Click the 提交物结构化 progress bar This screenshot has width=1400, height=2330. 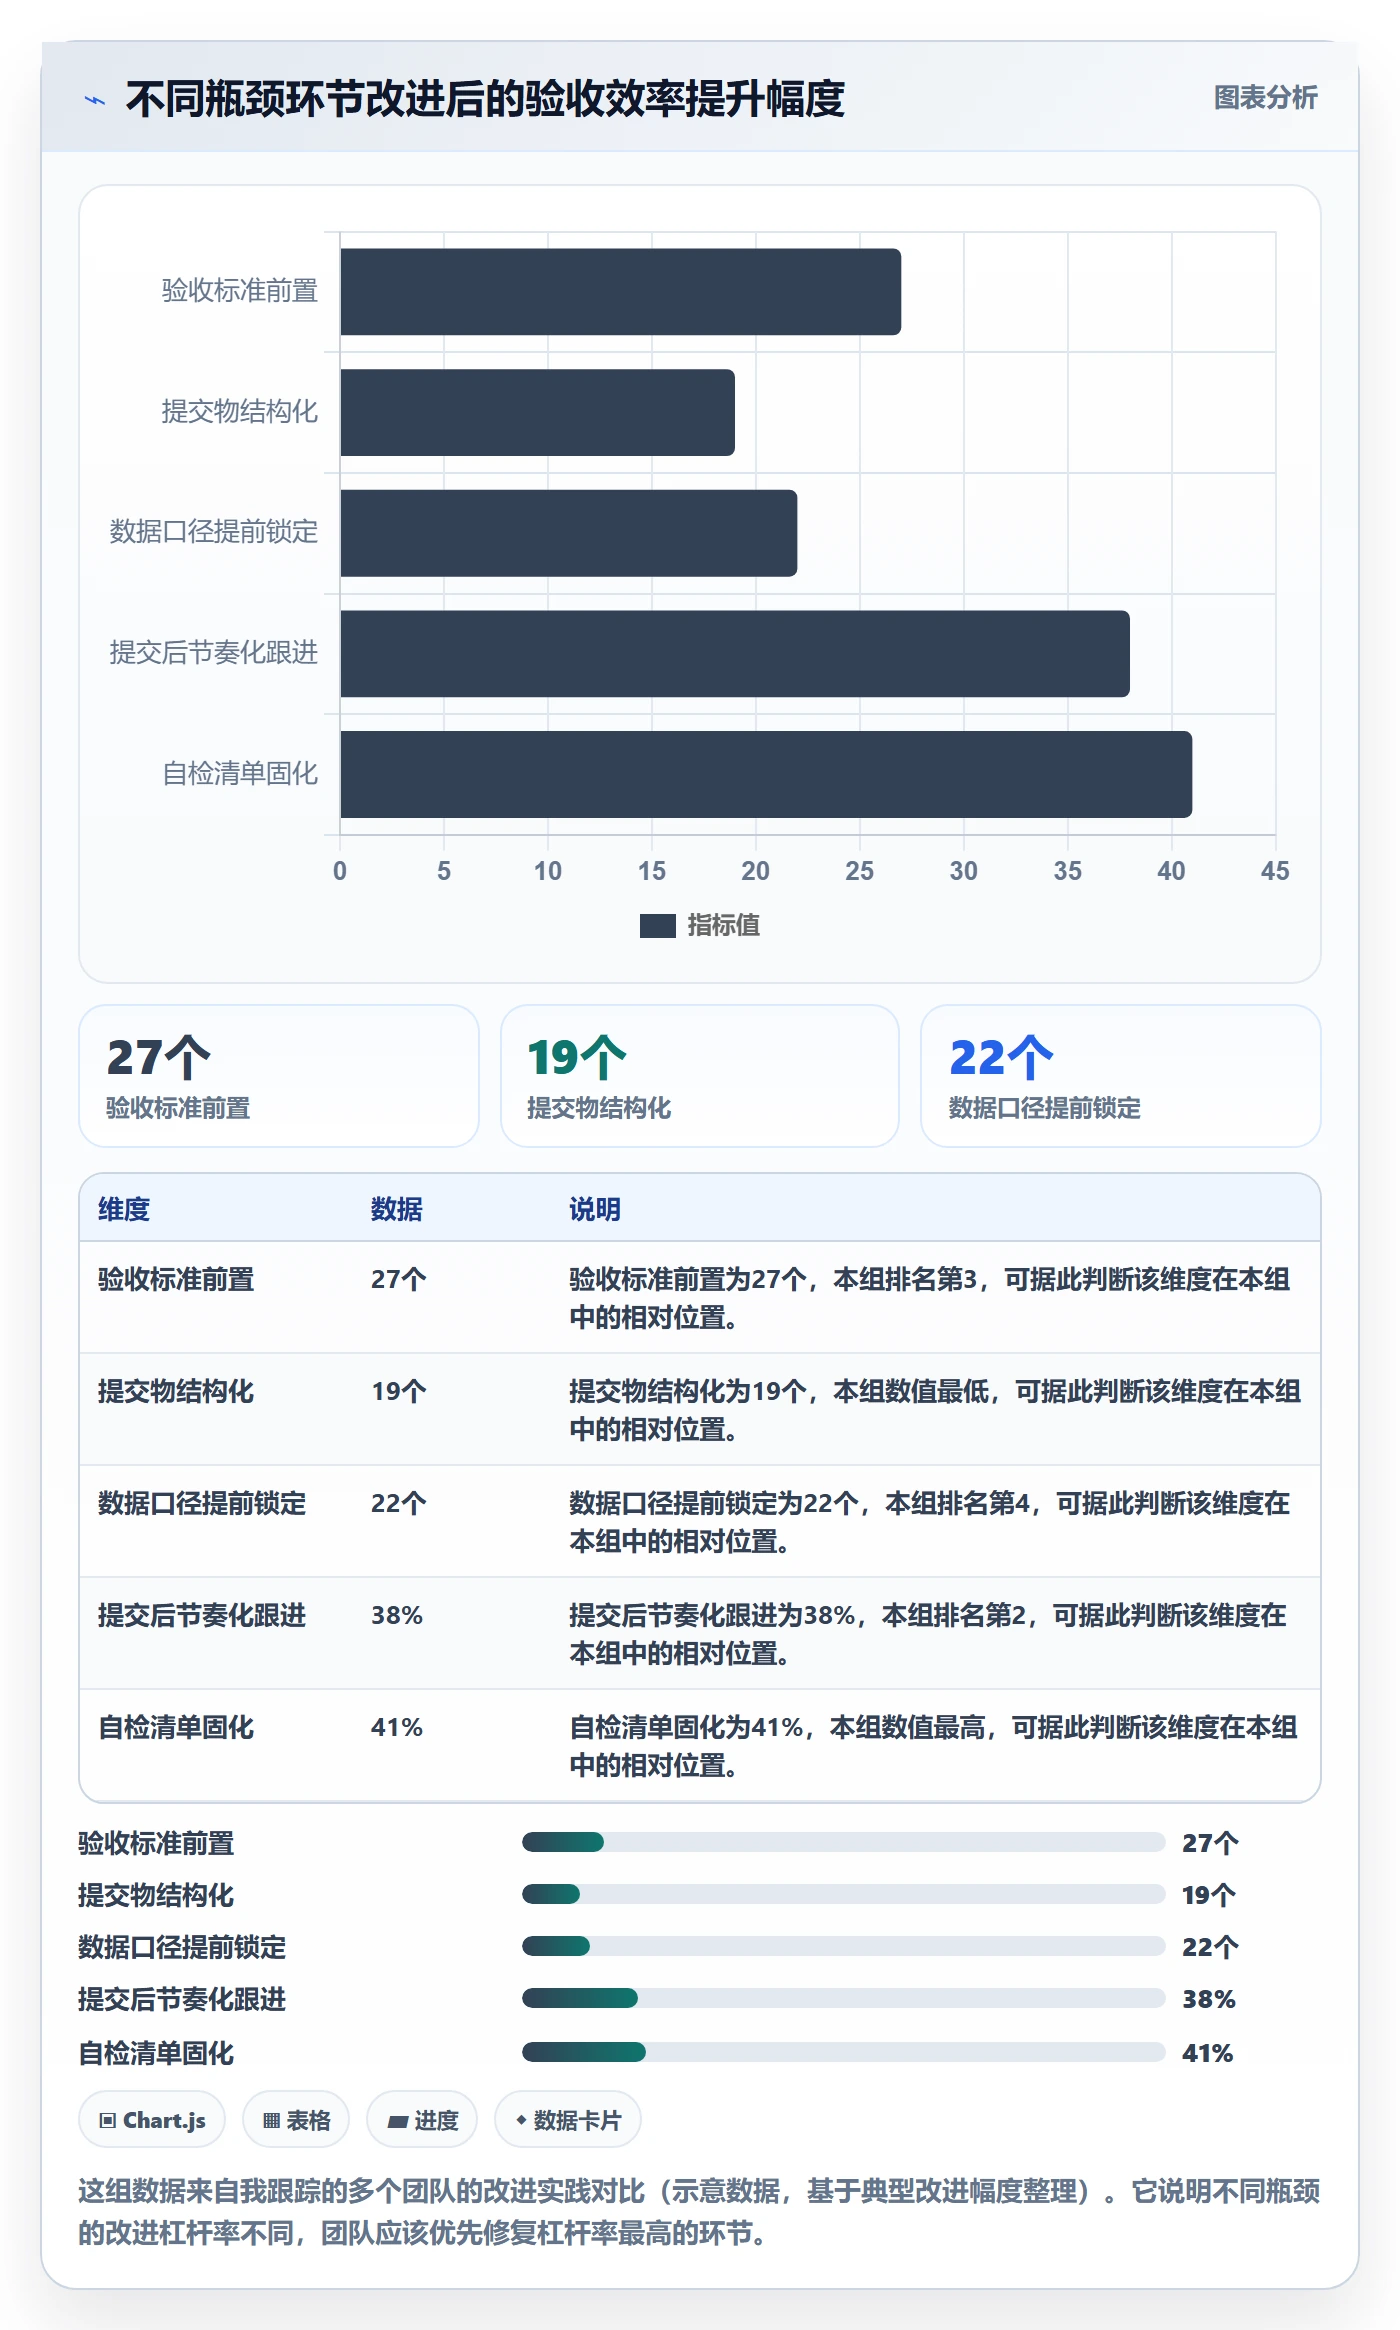[x=844, y=1894]
